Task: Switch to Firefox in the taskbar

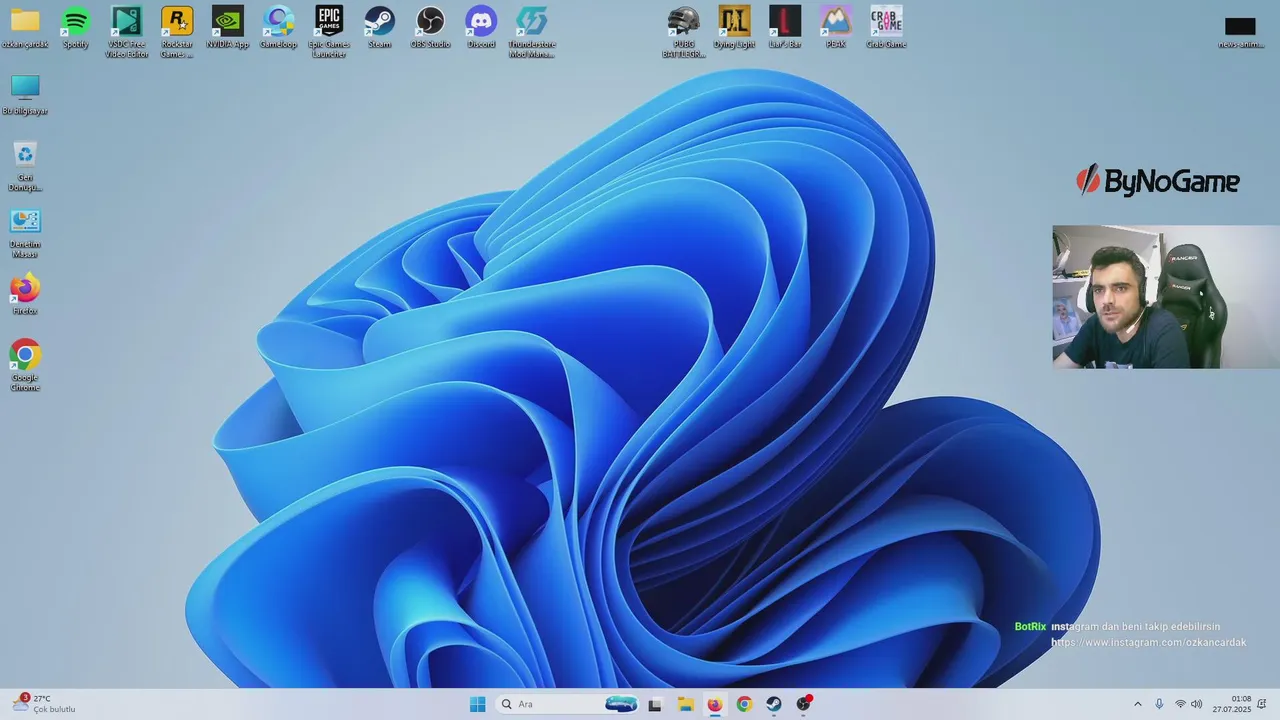Action: point(714,704)
